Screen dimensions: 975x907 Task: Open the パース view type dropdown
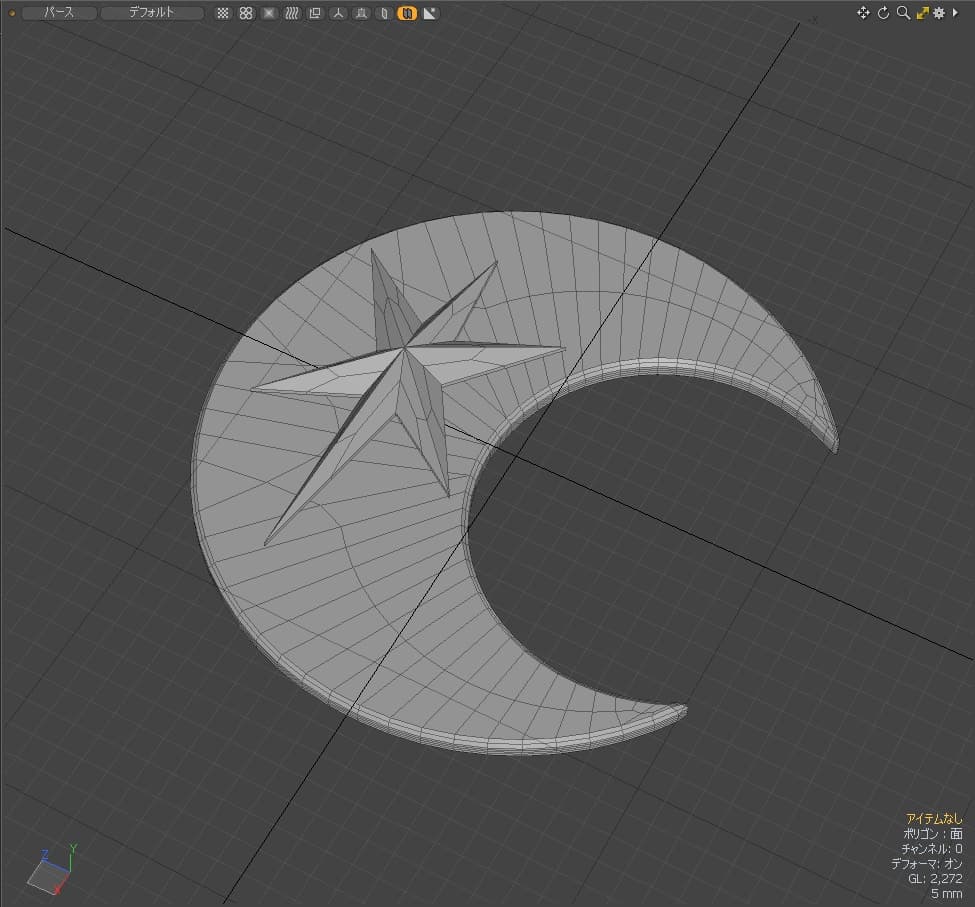point(59,12)
